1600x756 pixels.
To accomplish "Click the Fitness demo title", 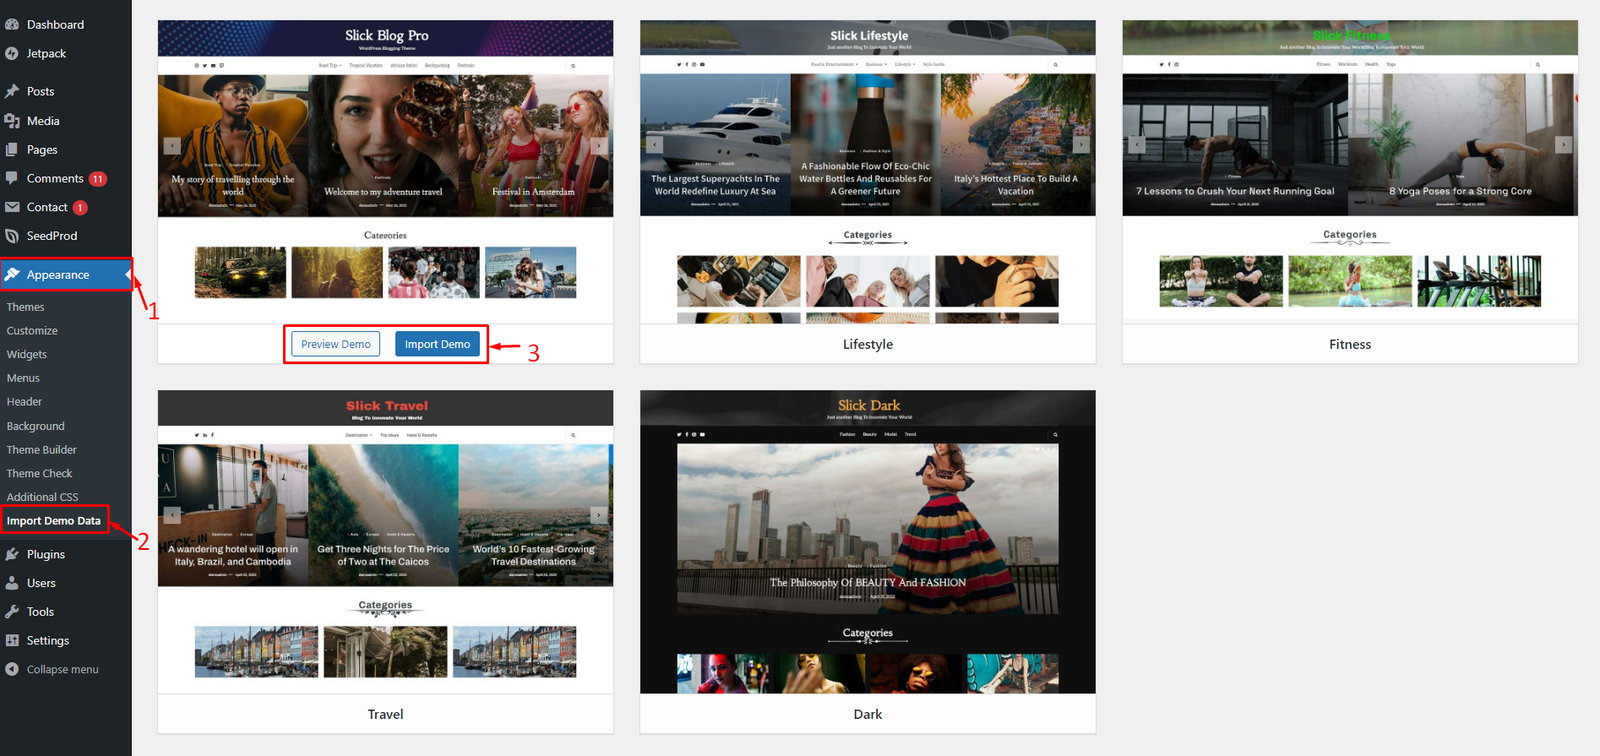I will click(x=1350, y=344).
